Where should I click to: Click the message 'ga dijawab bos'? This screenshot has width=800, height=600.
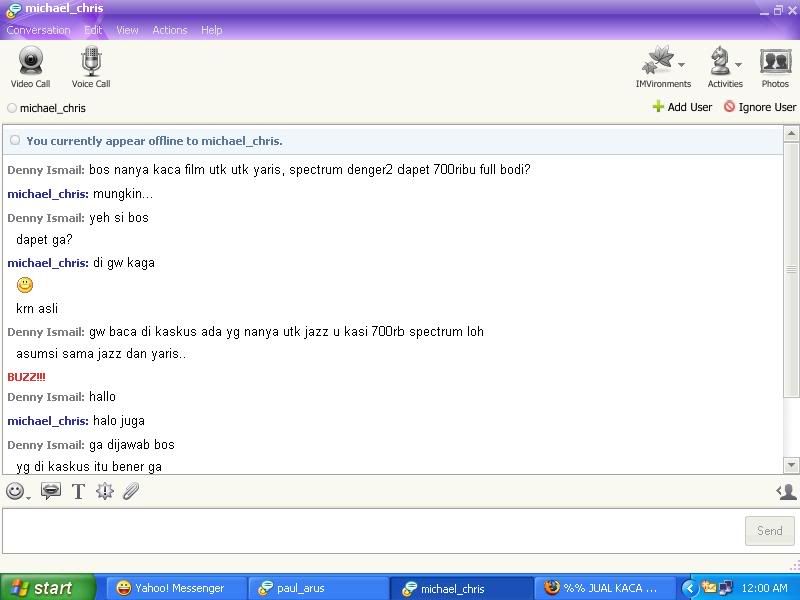pos(132,444)
